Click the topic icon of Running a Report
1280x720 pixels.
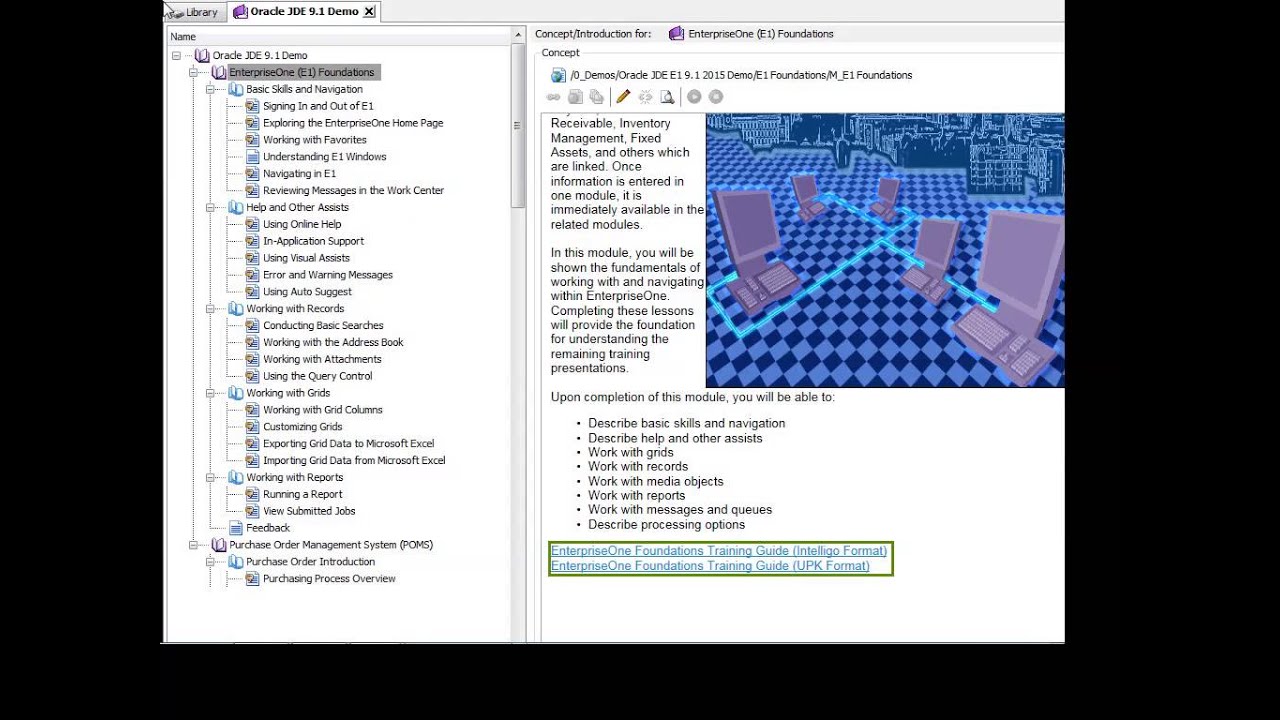252,494
